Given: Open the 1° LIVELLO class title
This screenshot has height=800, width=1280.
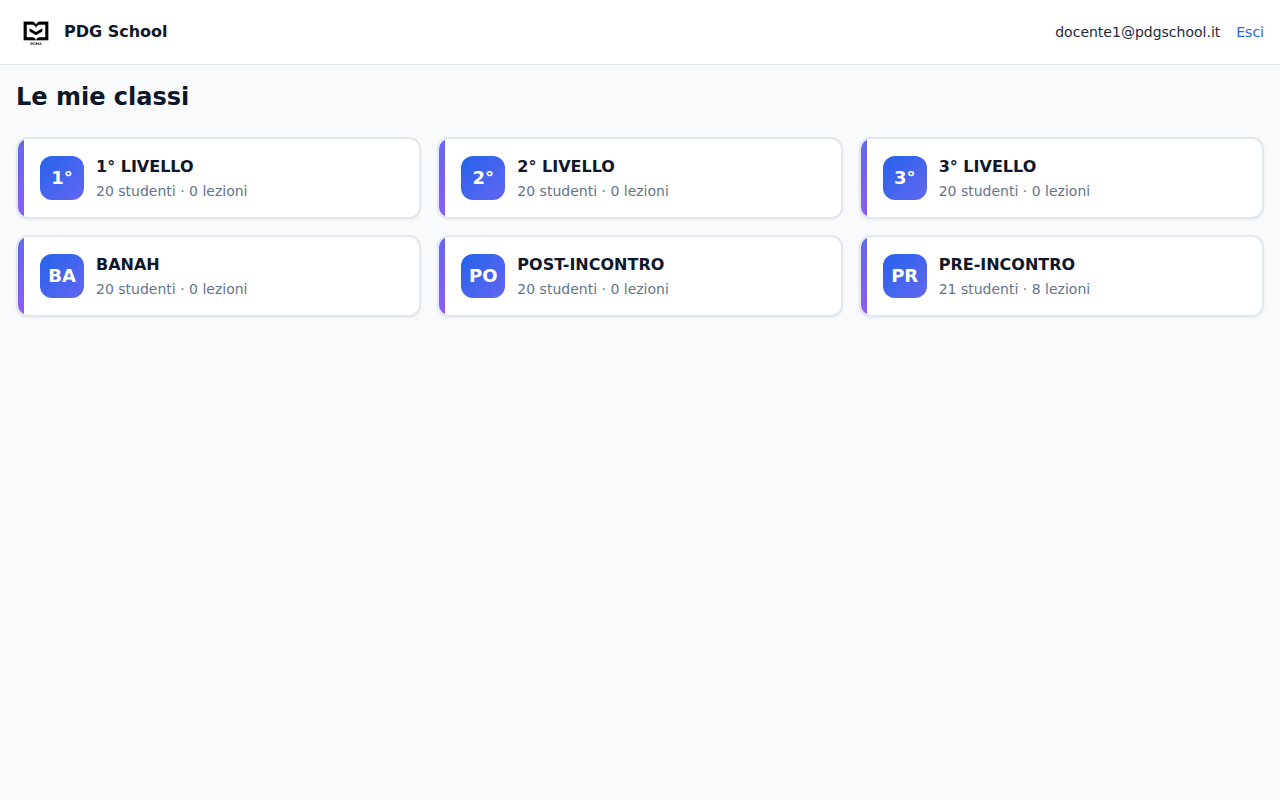Looking at the screenshot, I should click(145, 166).
